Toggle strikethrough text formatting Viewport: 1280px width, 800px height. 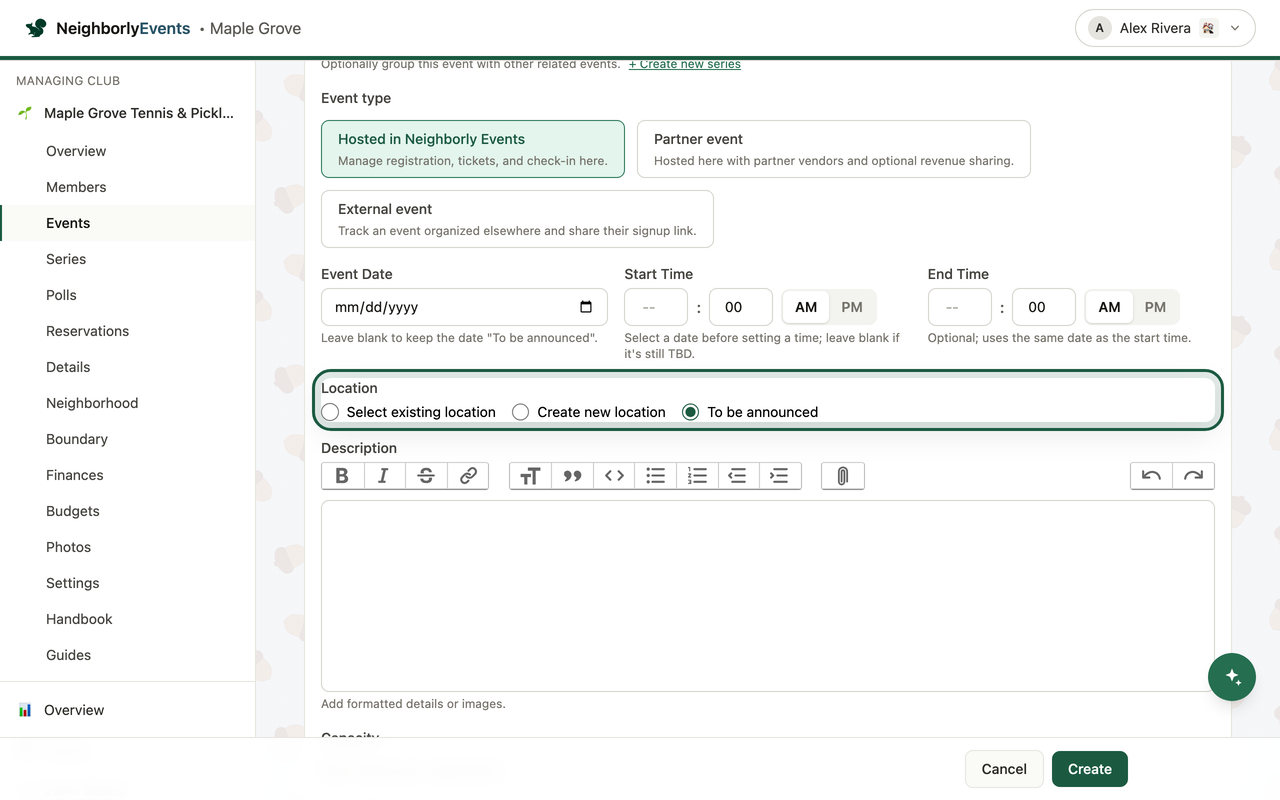426,476
